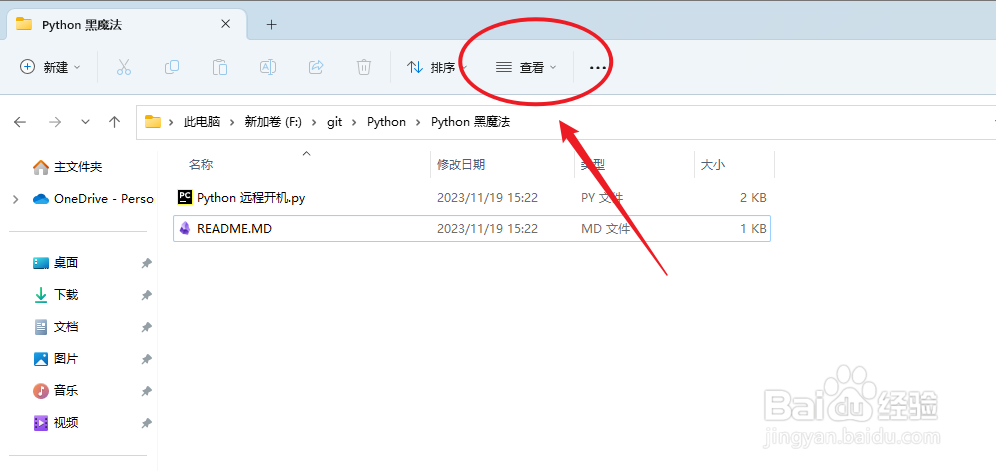This screenshot has height=471, width=996.
Task: Open the 查看 view menu
Action: [x=526, y=67]
